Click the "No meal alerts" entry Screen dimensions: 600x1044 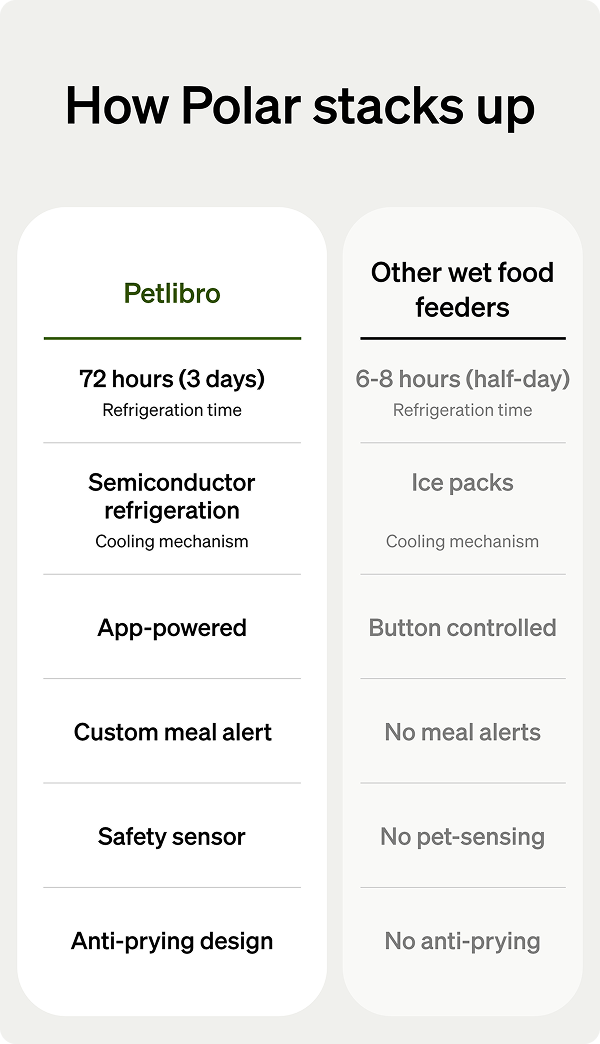[462, 732]
